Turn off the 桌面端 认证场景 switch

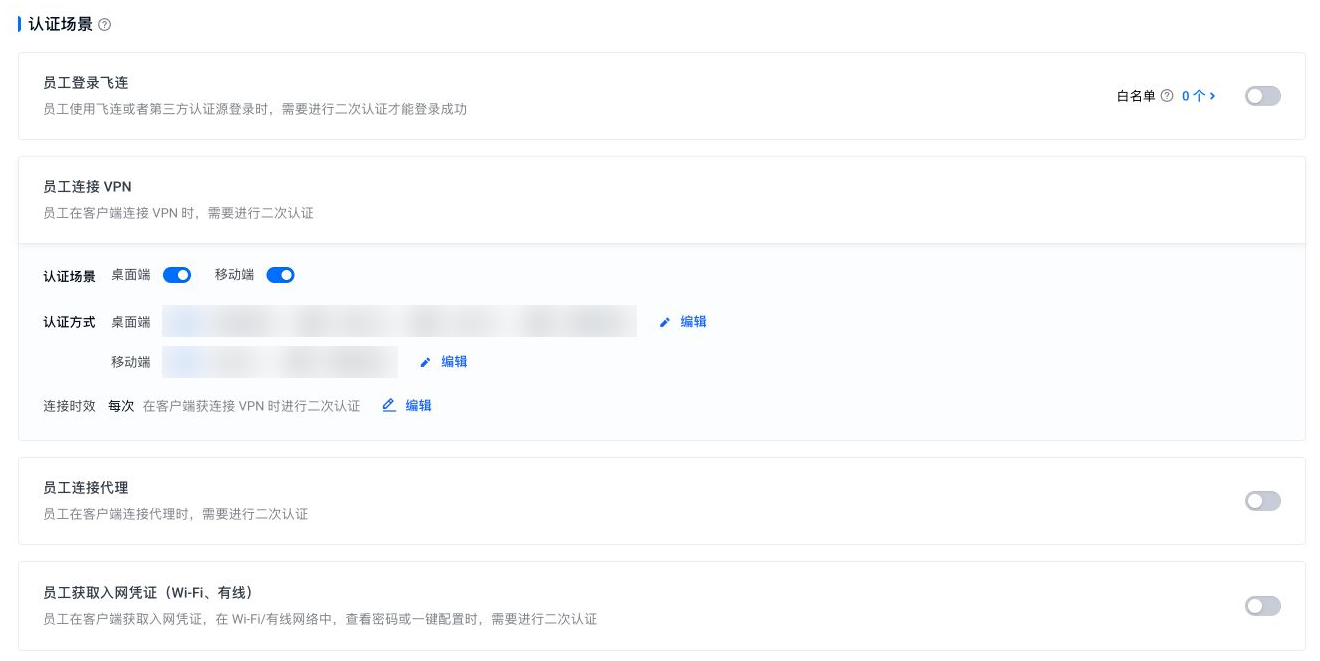click(x=177, y=275)
